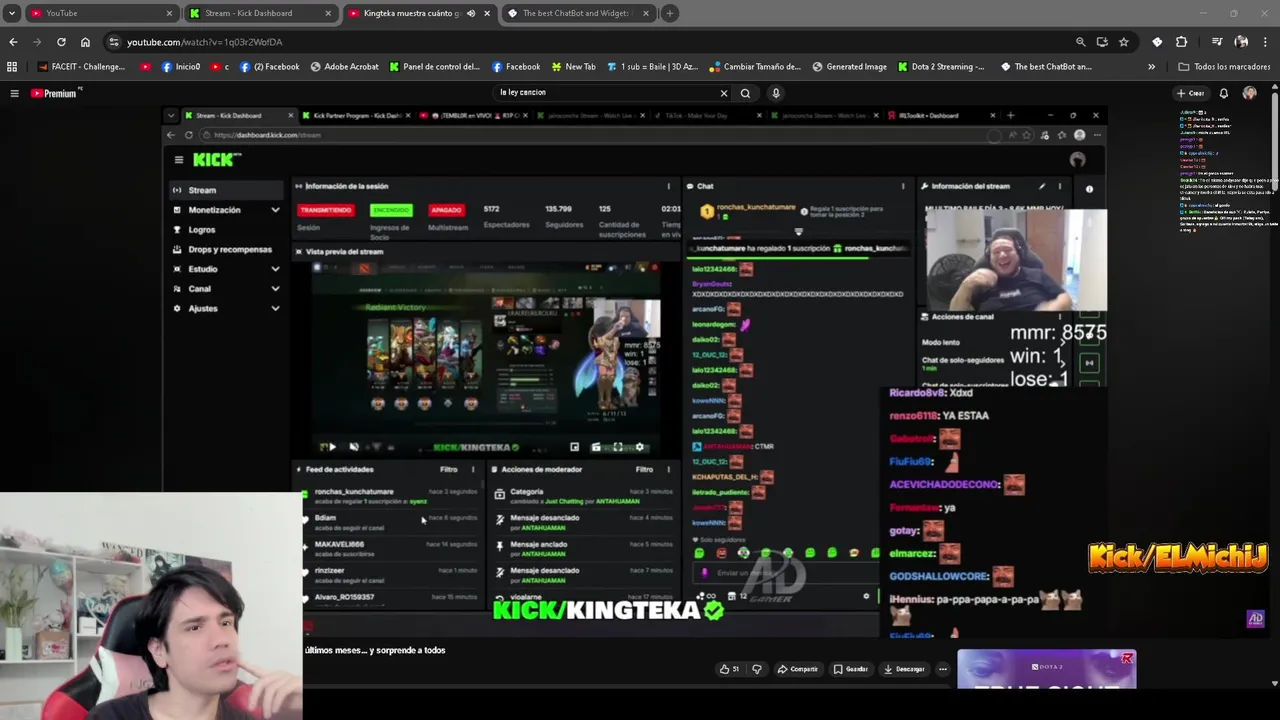Switch to The best ChatBot and Widgets tab
1280x720 pixels.
(578, 13)
